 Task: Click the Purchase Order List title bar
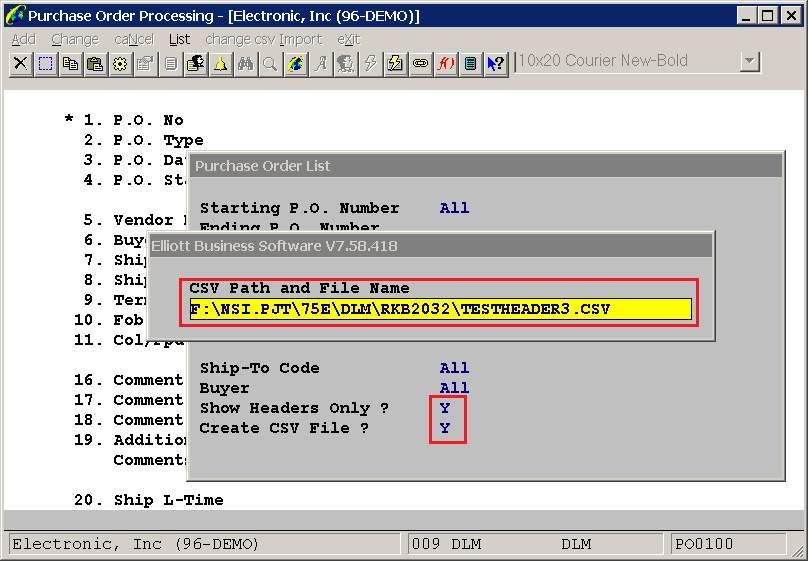tap(486, 166)
